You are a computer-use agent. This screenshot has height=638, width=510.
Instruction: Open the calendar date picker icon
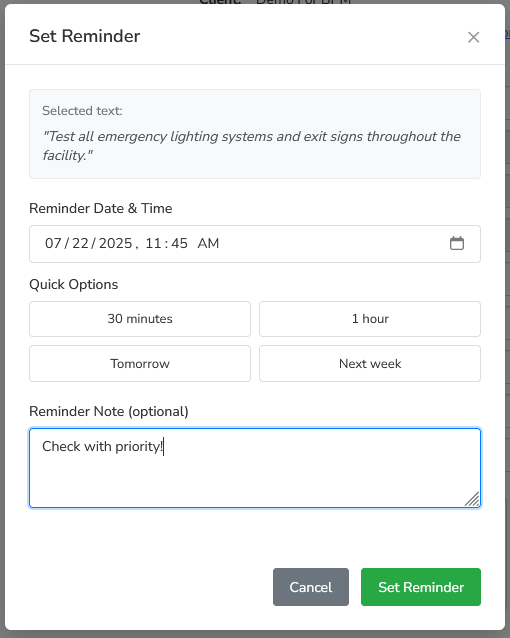(457, 243)
